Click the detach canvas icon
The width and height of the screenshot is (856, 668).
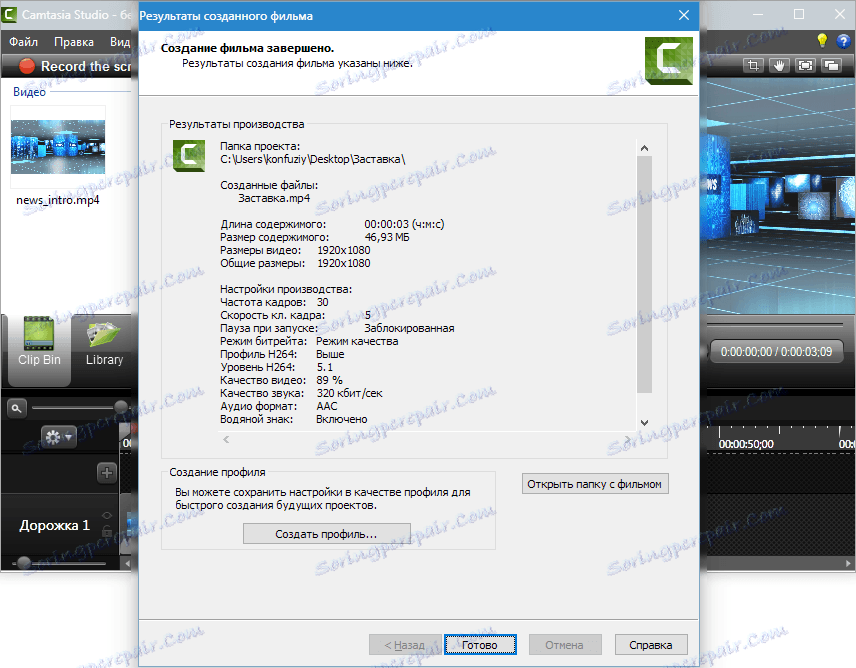[x=830, y=63]
